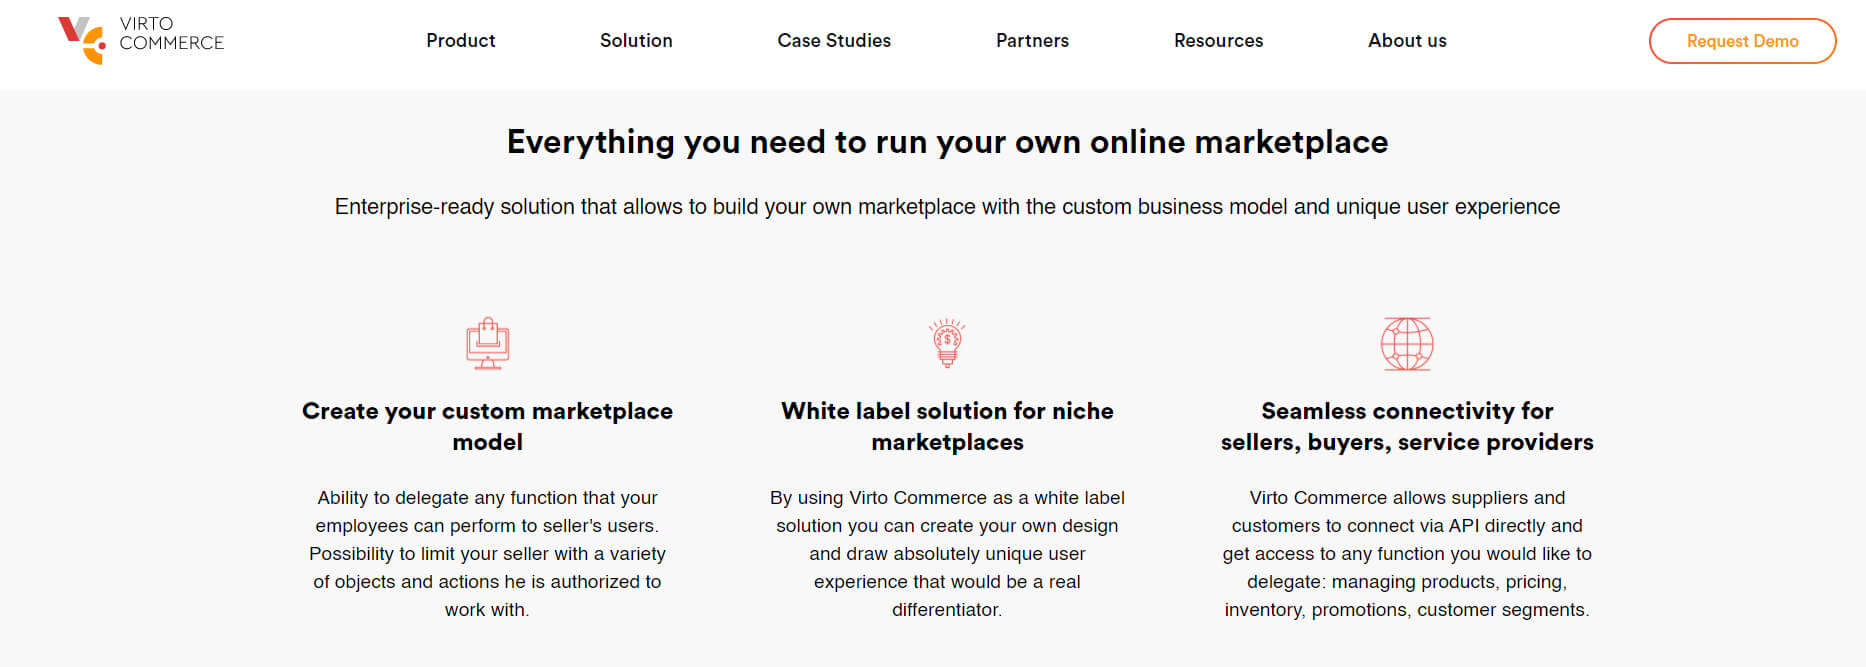Click the monitor with shopping bag icon
The image size is (1866, 667).
[488, 344]
